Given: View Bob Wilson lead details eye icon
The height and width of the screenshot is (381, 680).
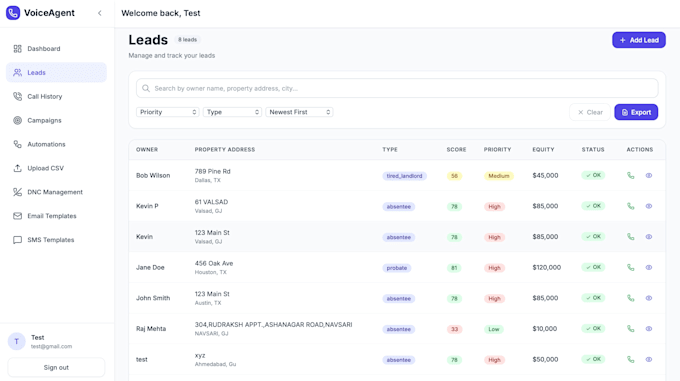Looking at the screenshot, I should pyautogui.click(x=649, y=176).
